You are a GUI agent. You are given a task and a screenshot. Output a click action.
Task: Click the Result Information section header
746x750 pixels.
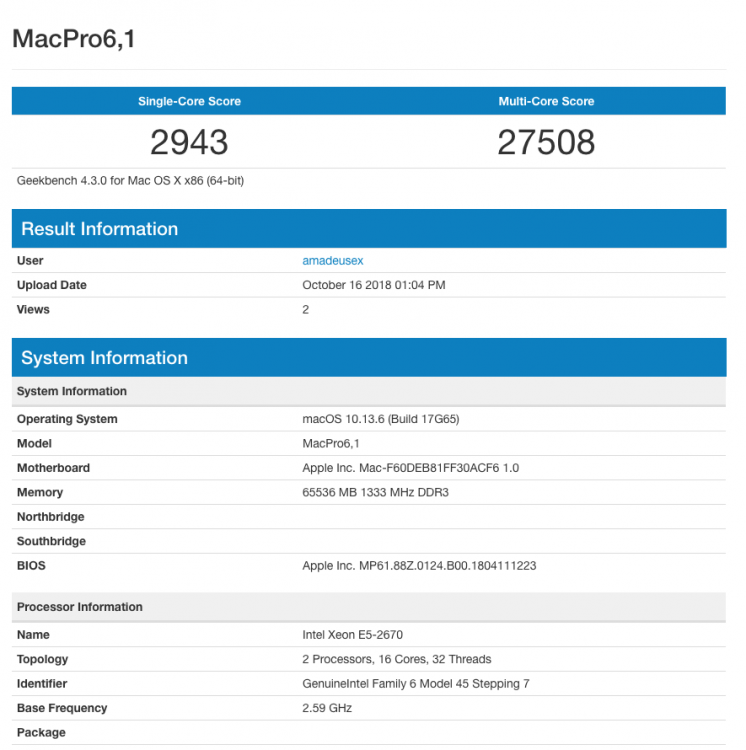point(369,229)
